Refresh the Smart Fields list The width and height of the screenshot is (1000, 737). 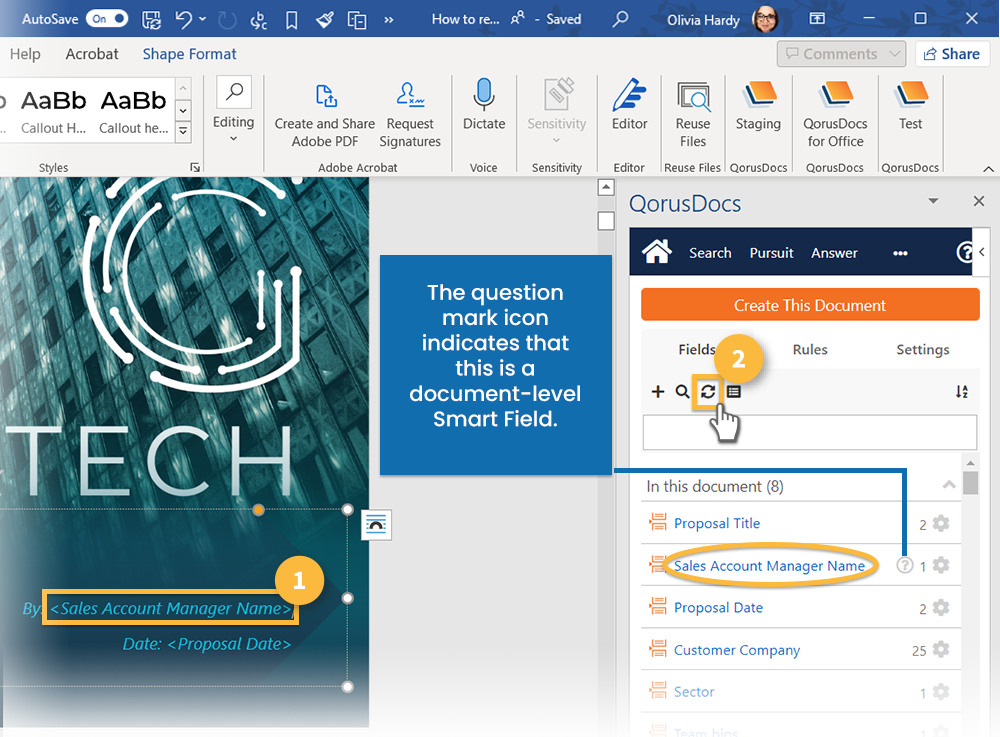click(708, 391)
